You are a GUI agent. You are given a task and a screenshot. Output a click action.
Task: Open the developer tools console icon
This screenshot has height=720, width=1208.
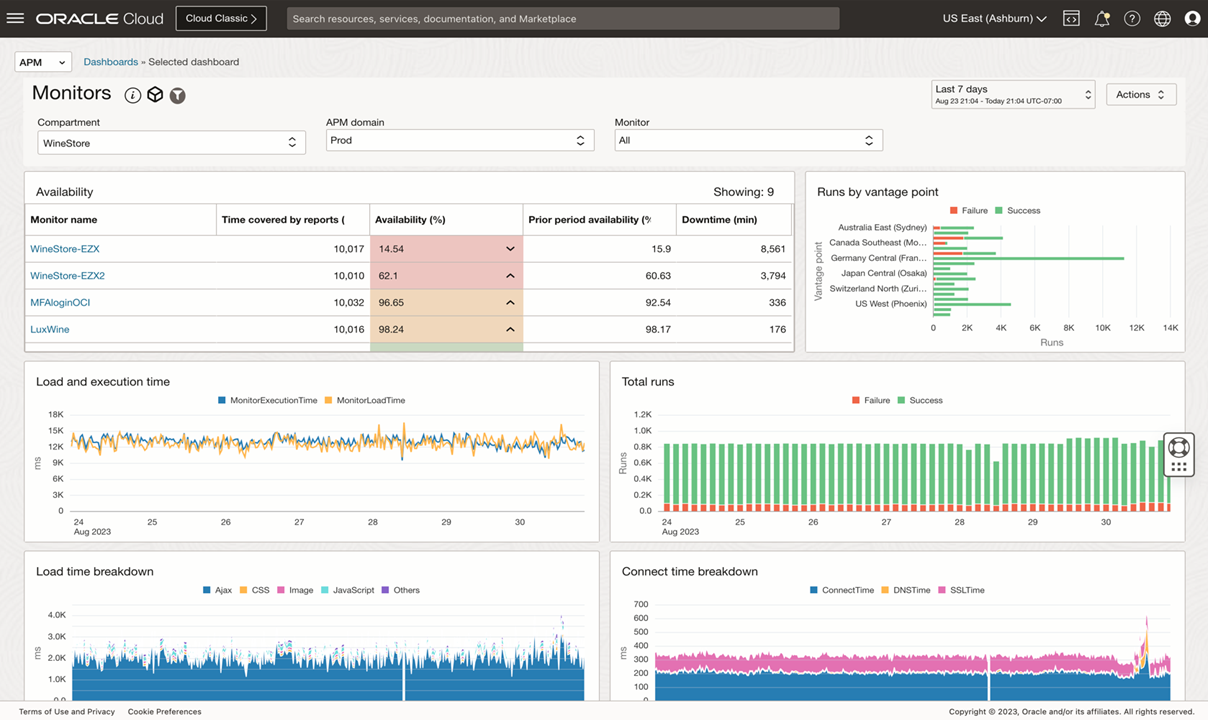(x=1071, y=18)
